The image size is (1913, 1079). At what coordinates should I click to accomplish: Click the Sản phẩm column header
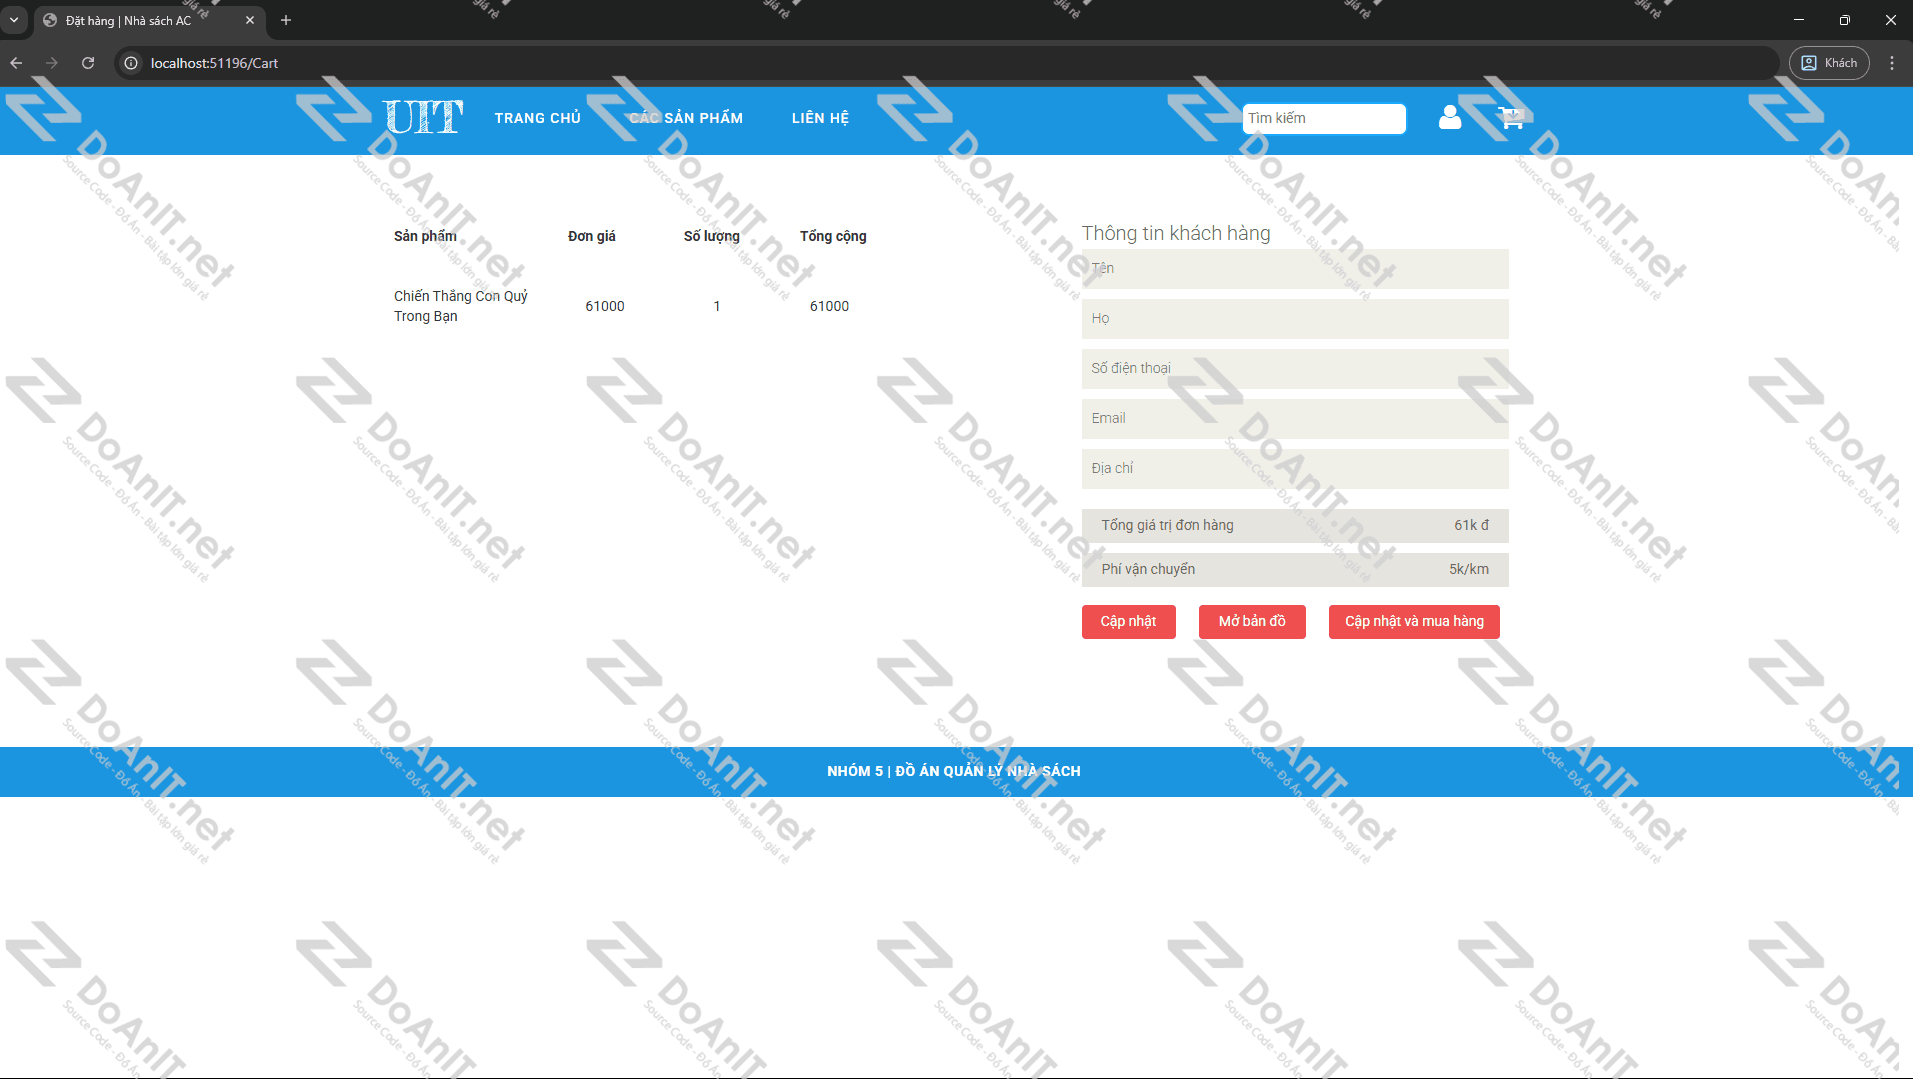click(x=425, y=236)
